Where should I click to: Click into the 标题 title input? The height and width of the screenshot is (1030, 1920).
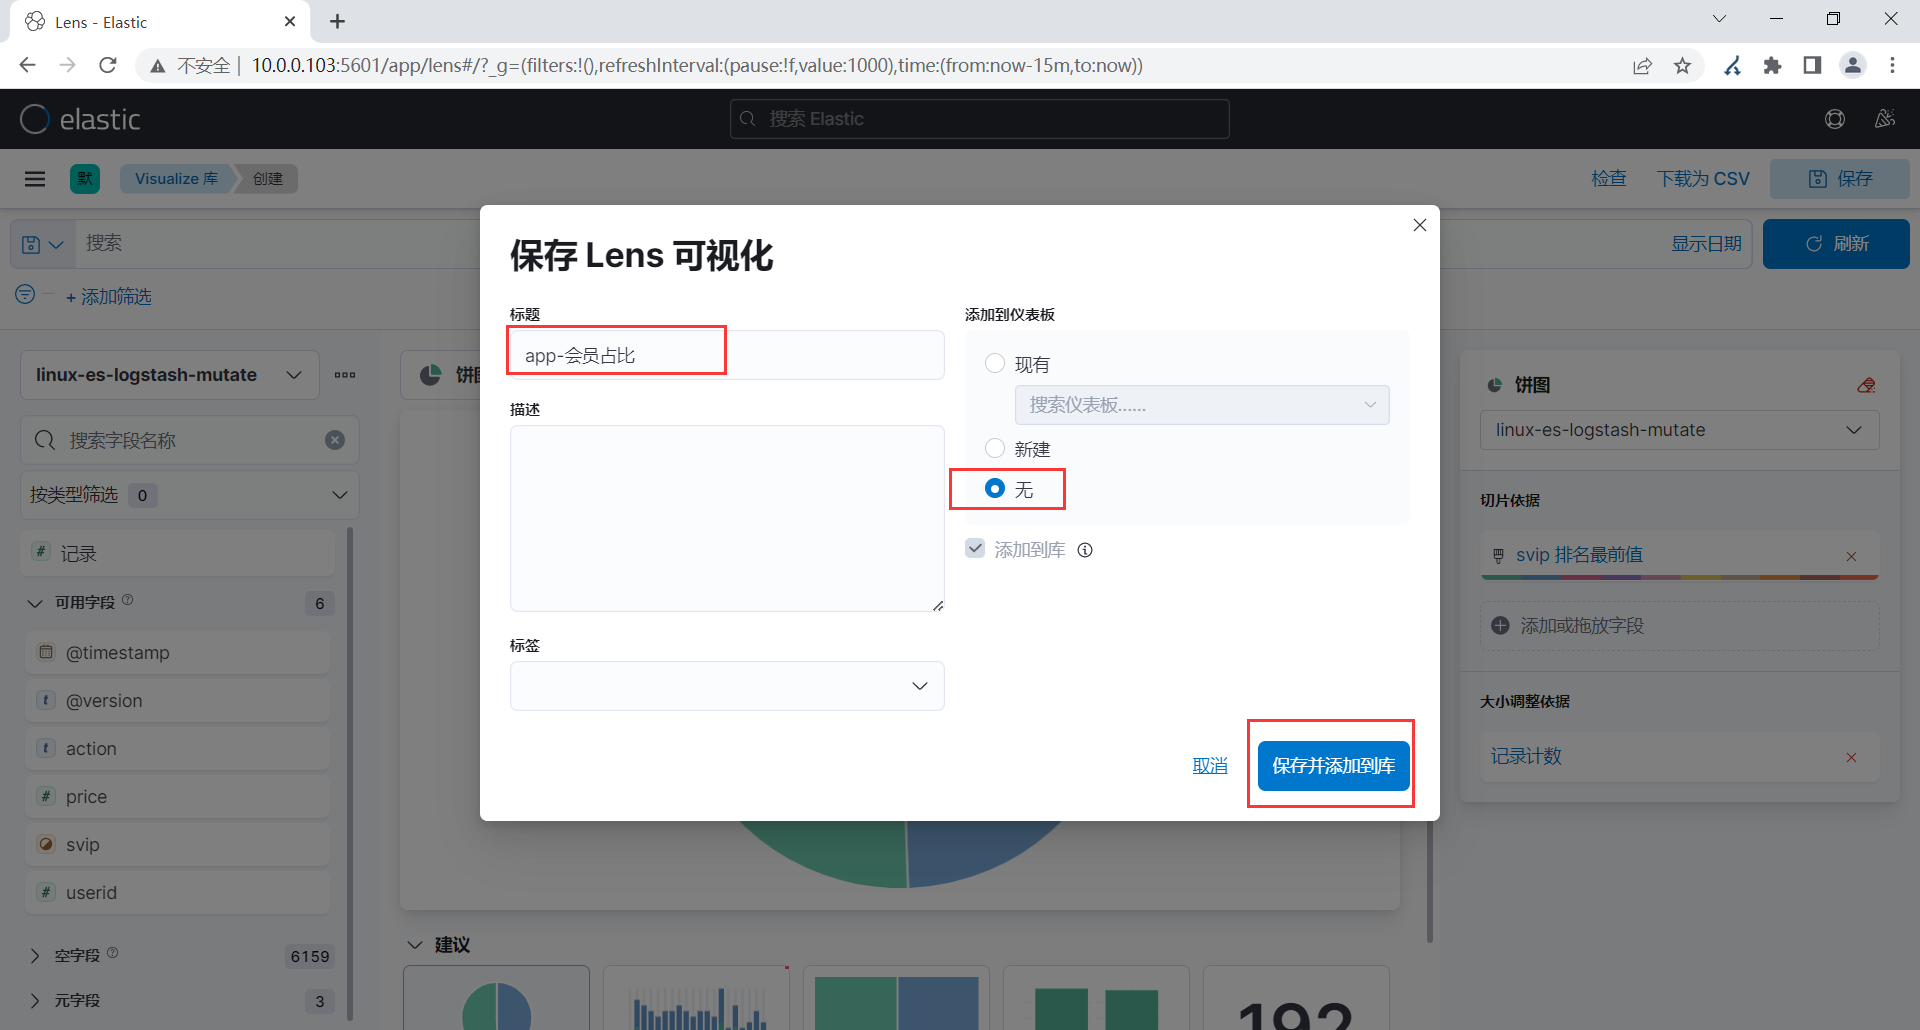coord(727,355)
